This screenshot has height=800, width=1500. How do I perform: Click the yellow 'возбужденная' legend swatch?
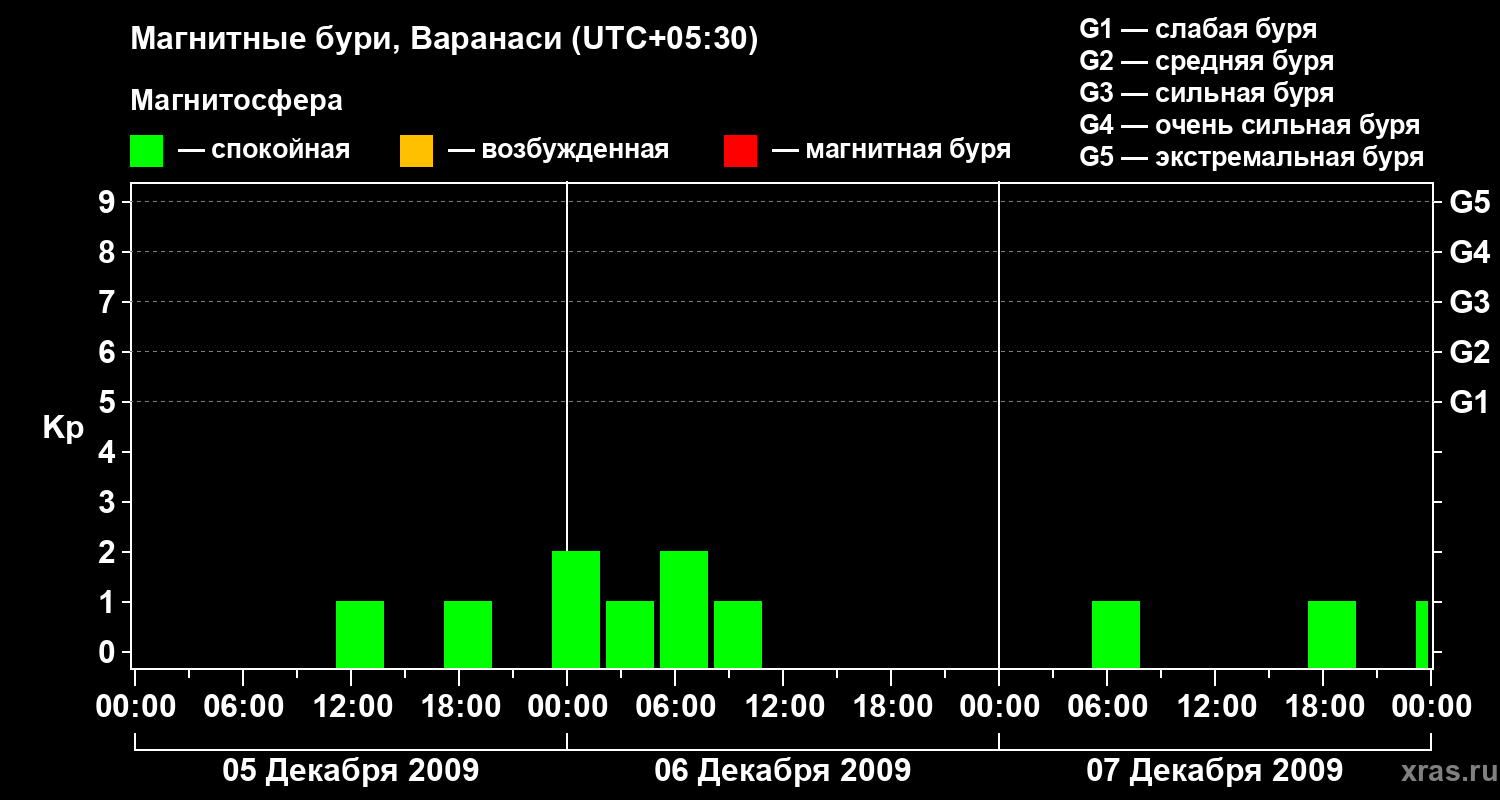[416, 151]
